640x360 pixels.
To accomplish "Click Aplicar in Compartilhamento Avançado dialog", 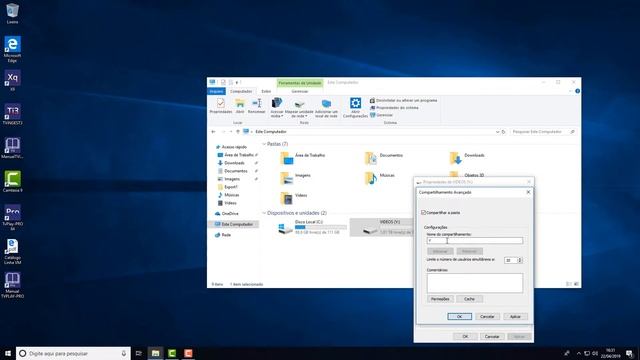I will 516,317.
